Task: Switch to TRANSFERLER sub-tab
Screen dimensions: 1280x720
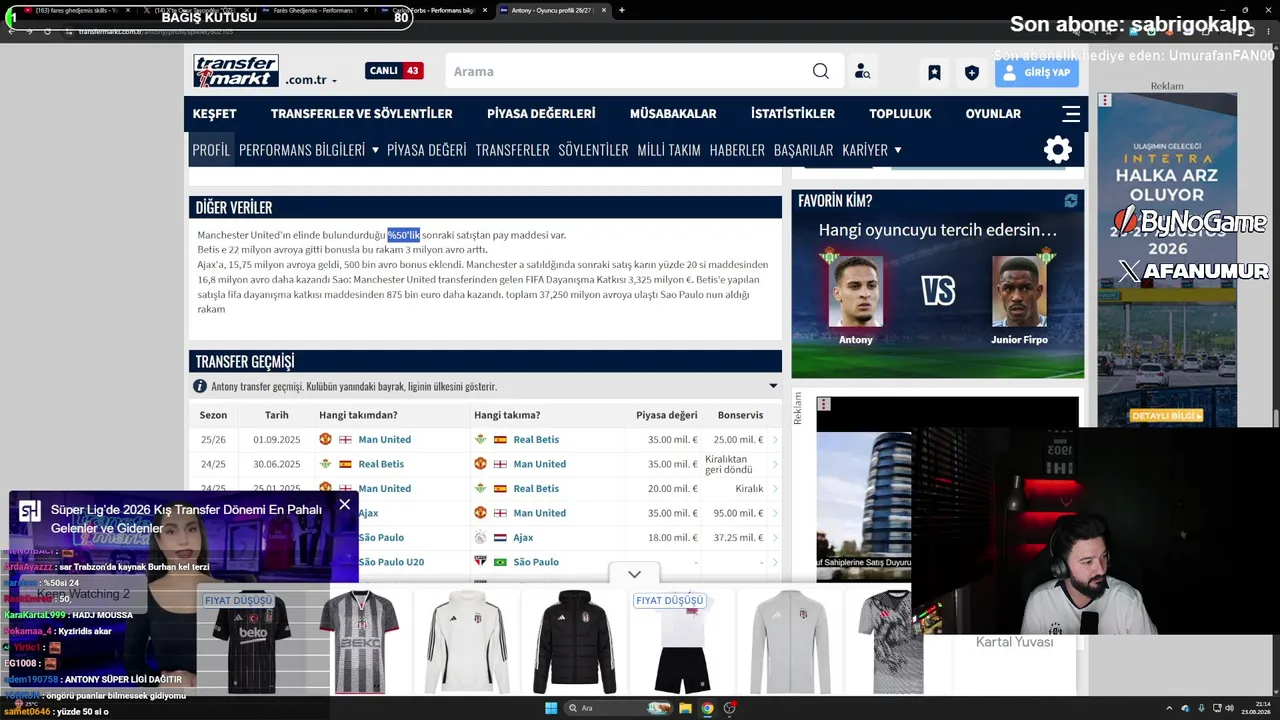Action: tap(512, 150)
